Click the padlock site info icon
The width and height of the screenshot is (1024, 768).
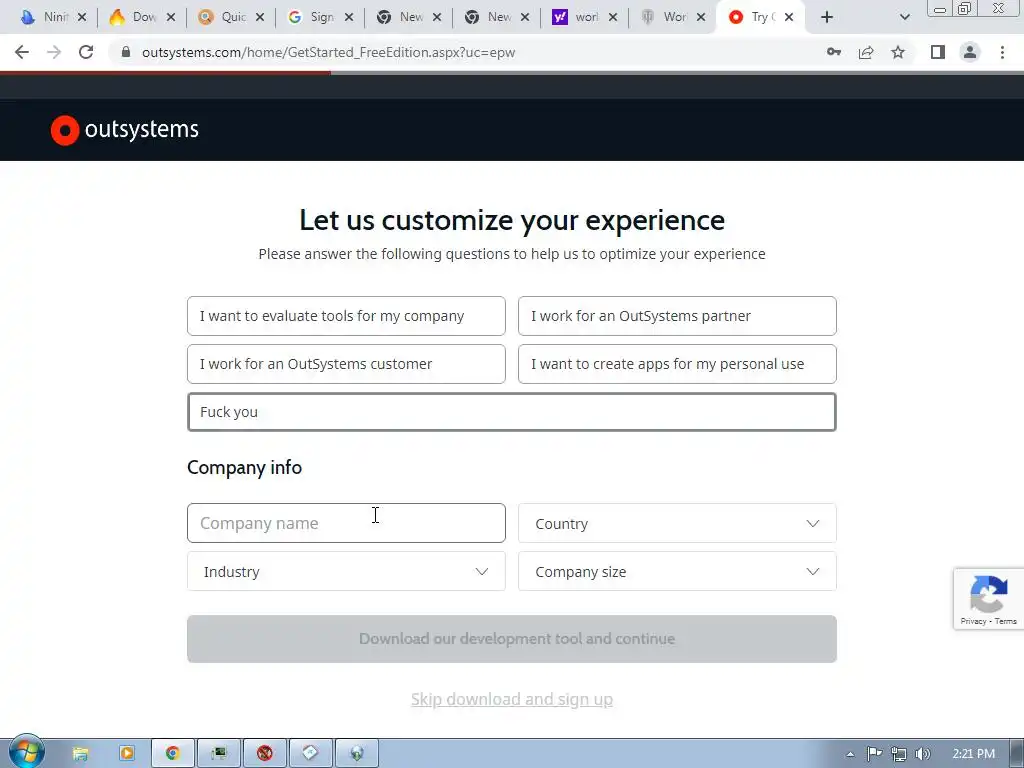(x=125, y=52)
